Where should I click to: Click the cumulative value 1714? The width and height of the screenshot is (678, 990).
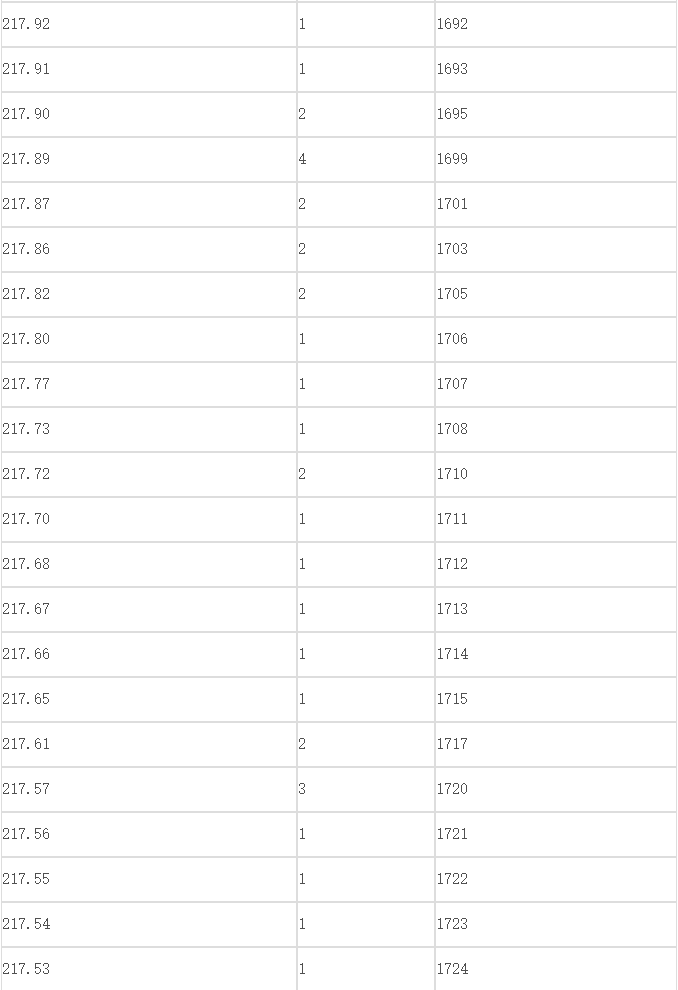click(x=556, y=654)
